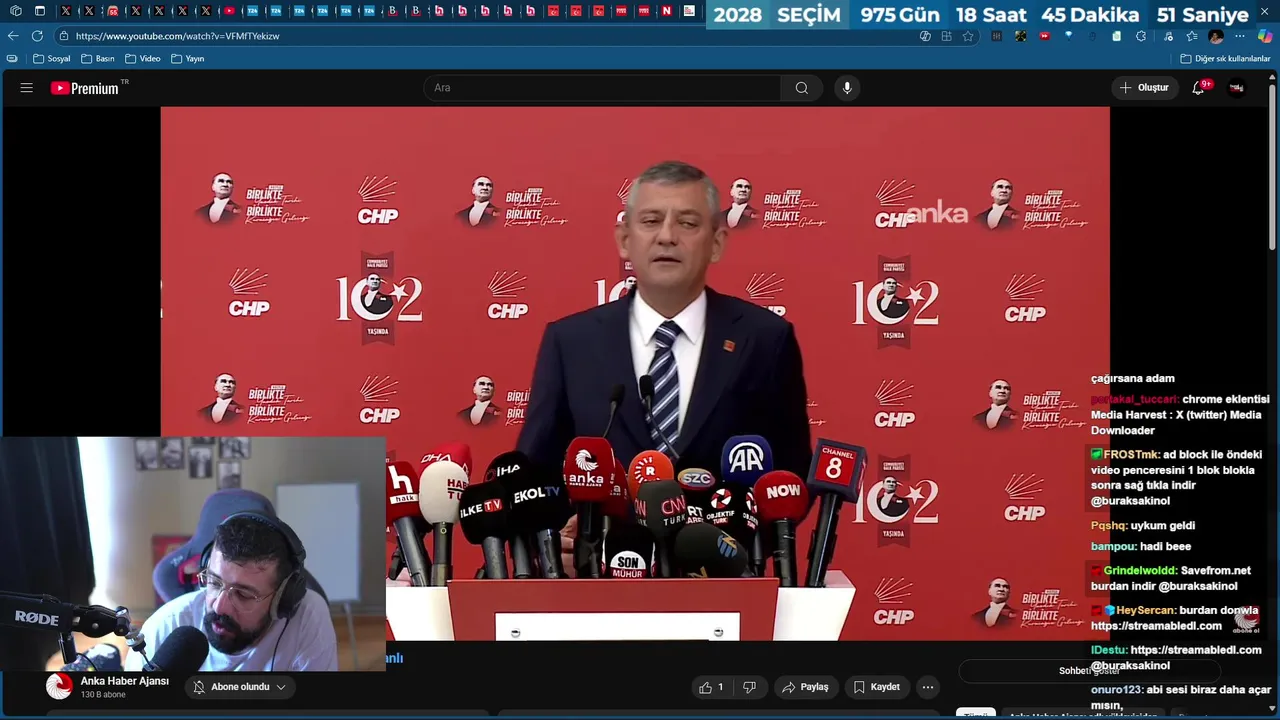Like the video with thumbs up

(x=712, y=687)
